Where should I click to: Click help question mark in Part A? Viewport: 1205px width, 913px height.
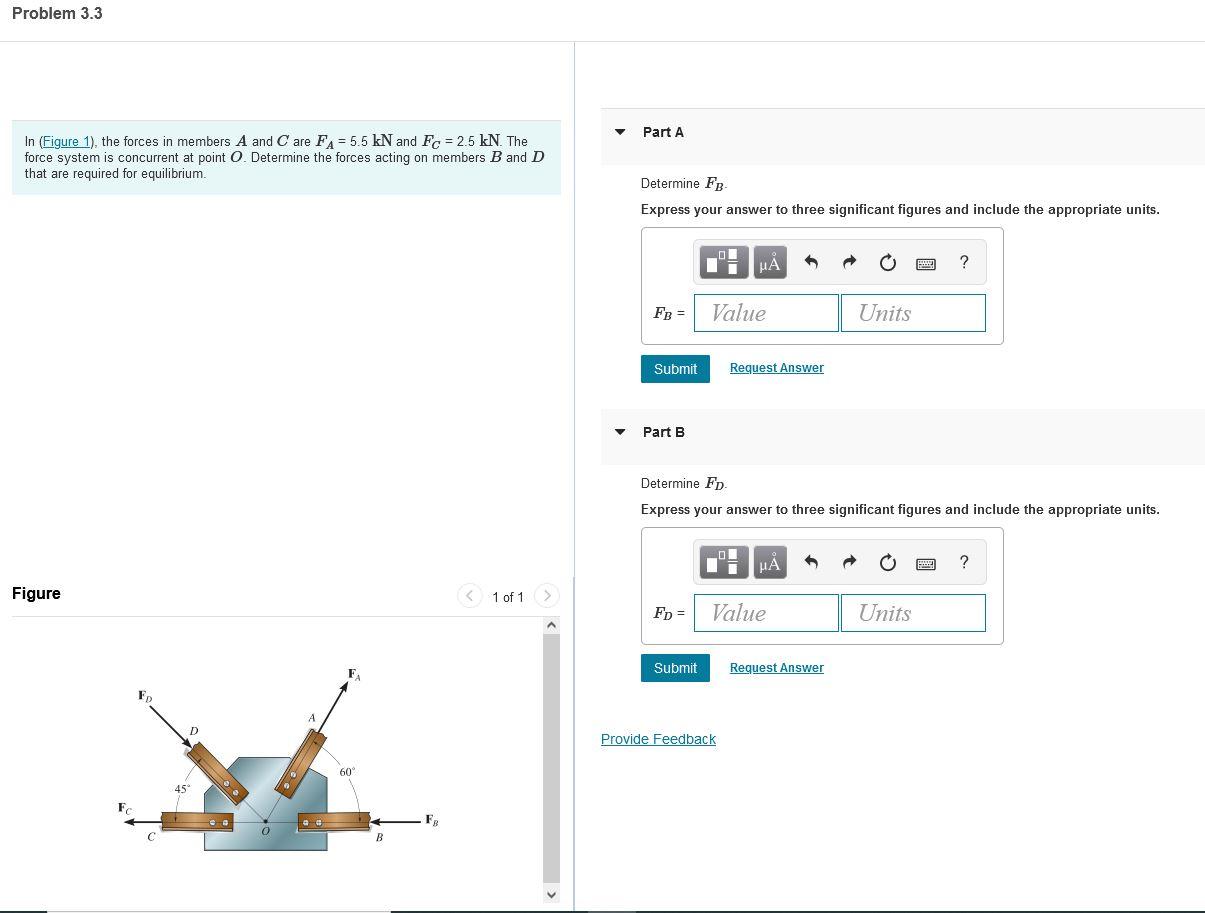[964, 262]
